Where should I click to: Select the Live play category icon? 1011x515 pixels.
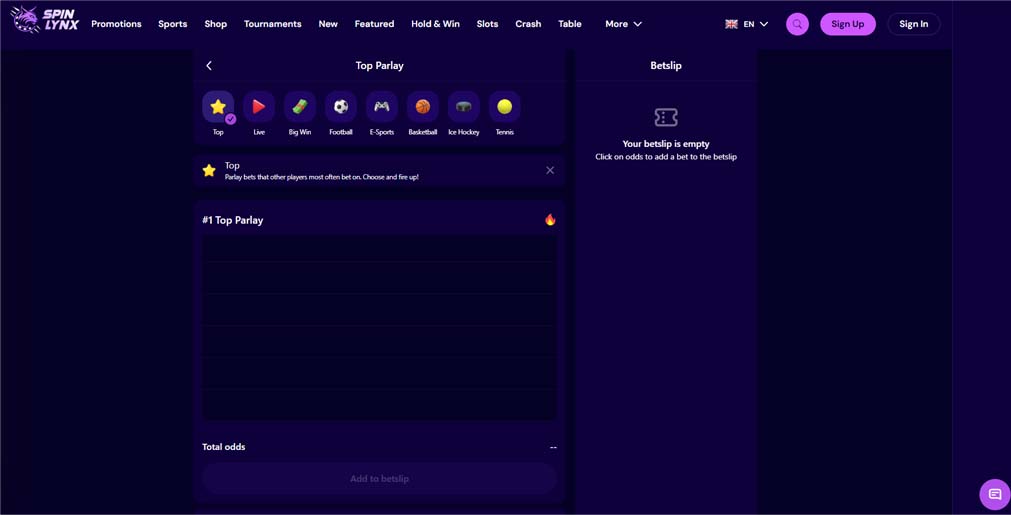point(259,107)
